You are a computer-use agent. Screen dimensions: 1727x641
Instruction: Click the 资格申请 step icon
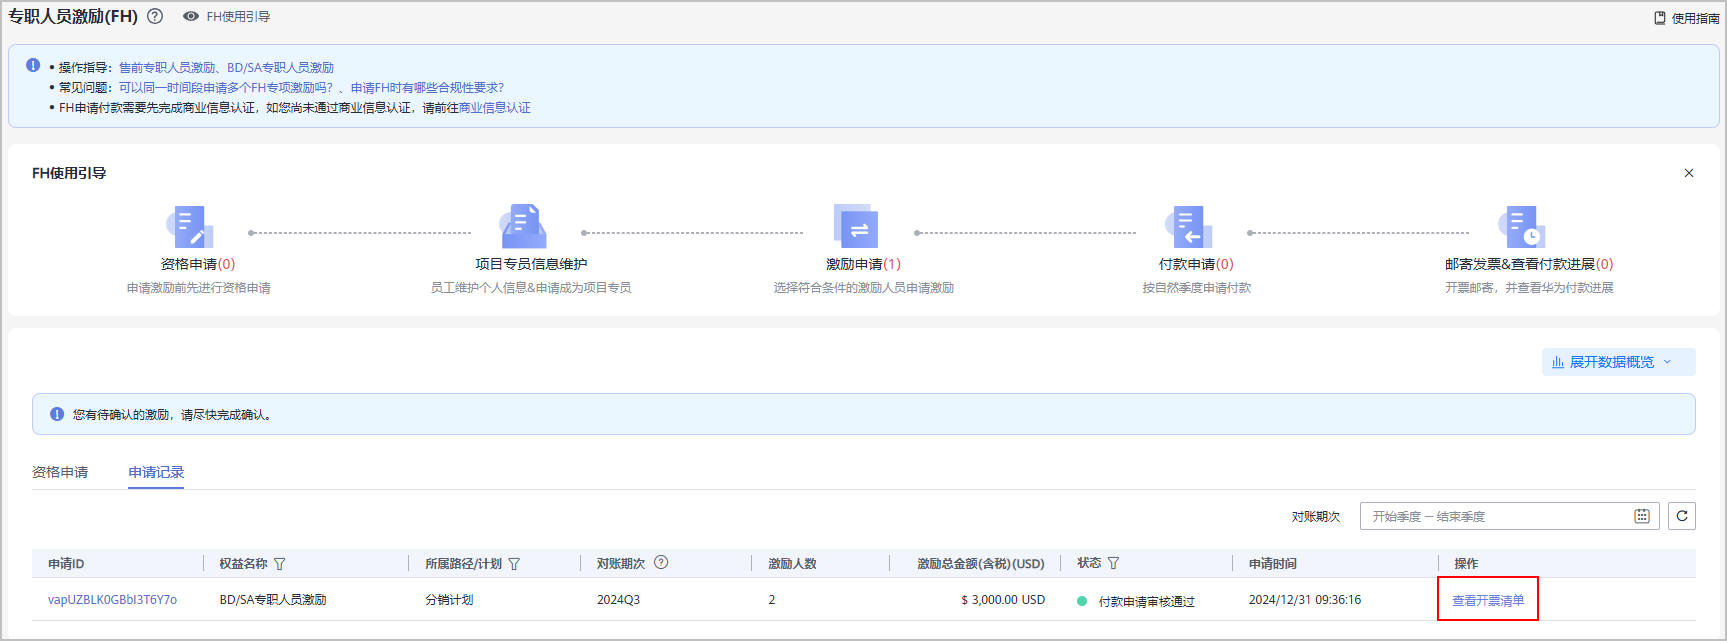[190, 227]
